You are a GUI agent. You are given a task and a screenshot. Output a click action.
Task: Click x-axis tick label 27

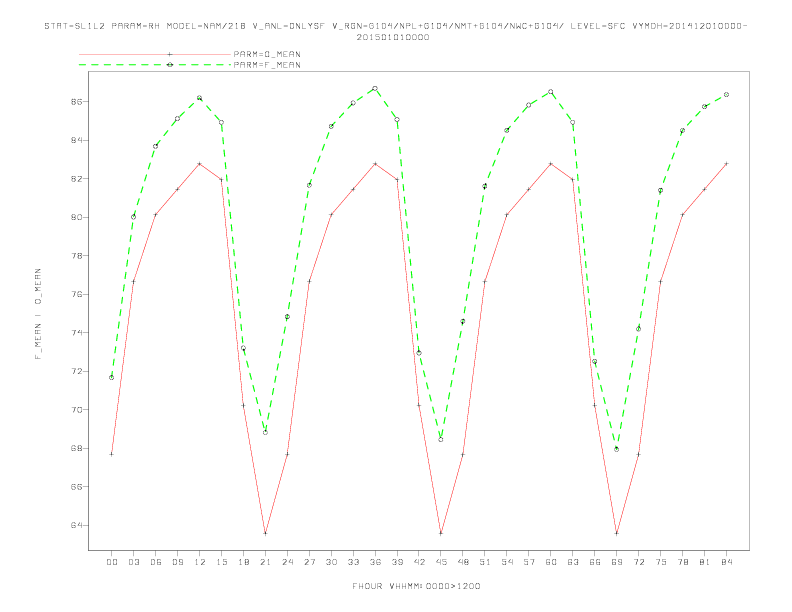309,562
